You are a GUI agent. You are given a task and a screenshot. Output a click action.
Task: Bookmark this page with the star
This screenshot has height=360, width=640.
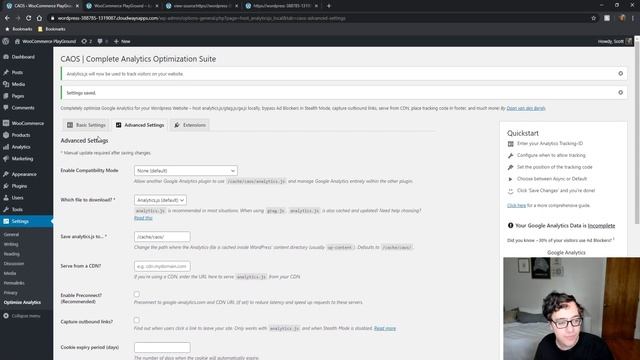pos(593,18)
